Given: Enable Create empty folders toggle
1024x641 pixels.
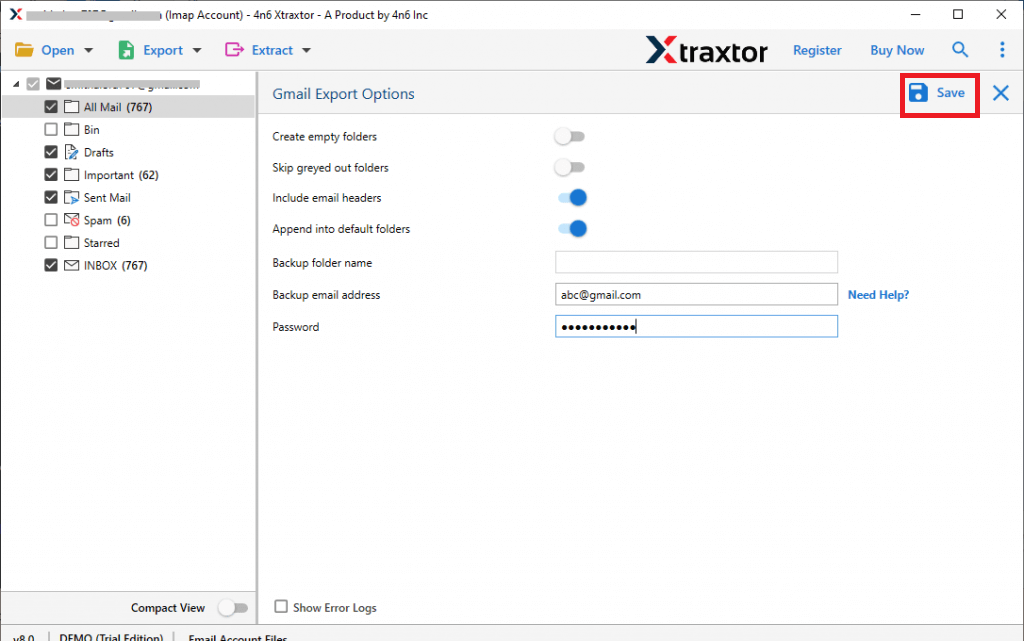Looking at the screenshot, I should pyautogui.click(x=570, y=136).
